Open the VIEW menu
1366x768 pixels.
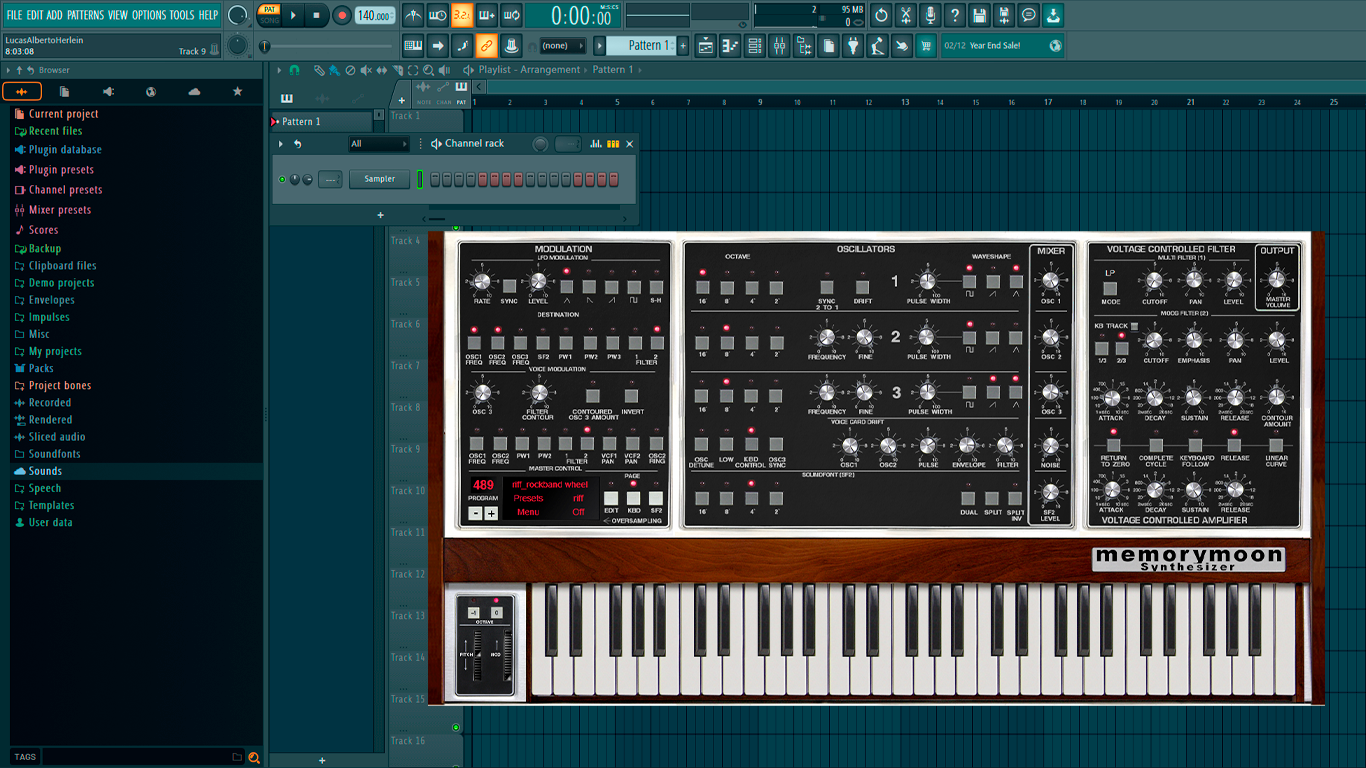(118, 15)
